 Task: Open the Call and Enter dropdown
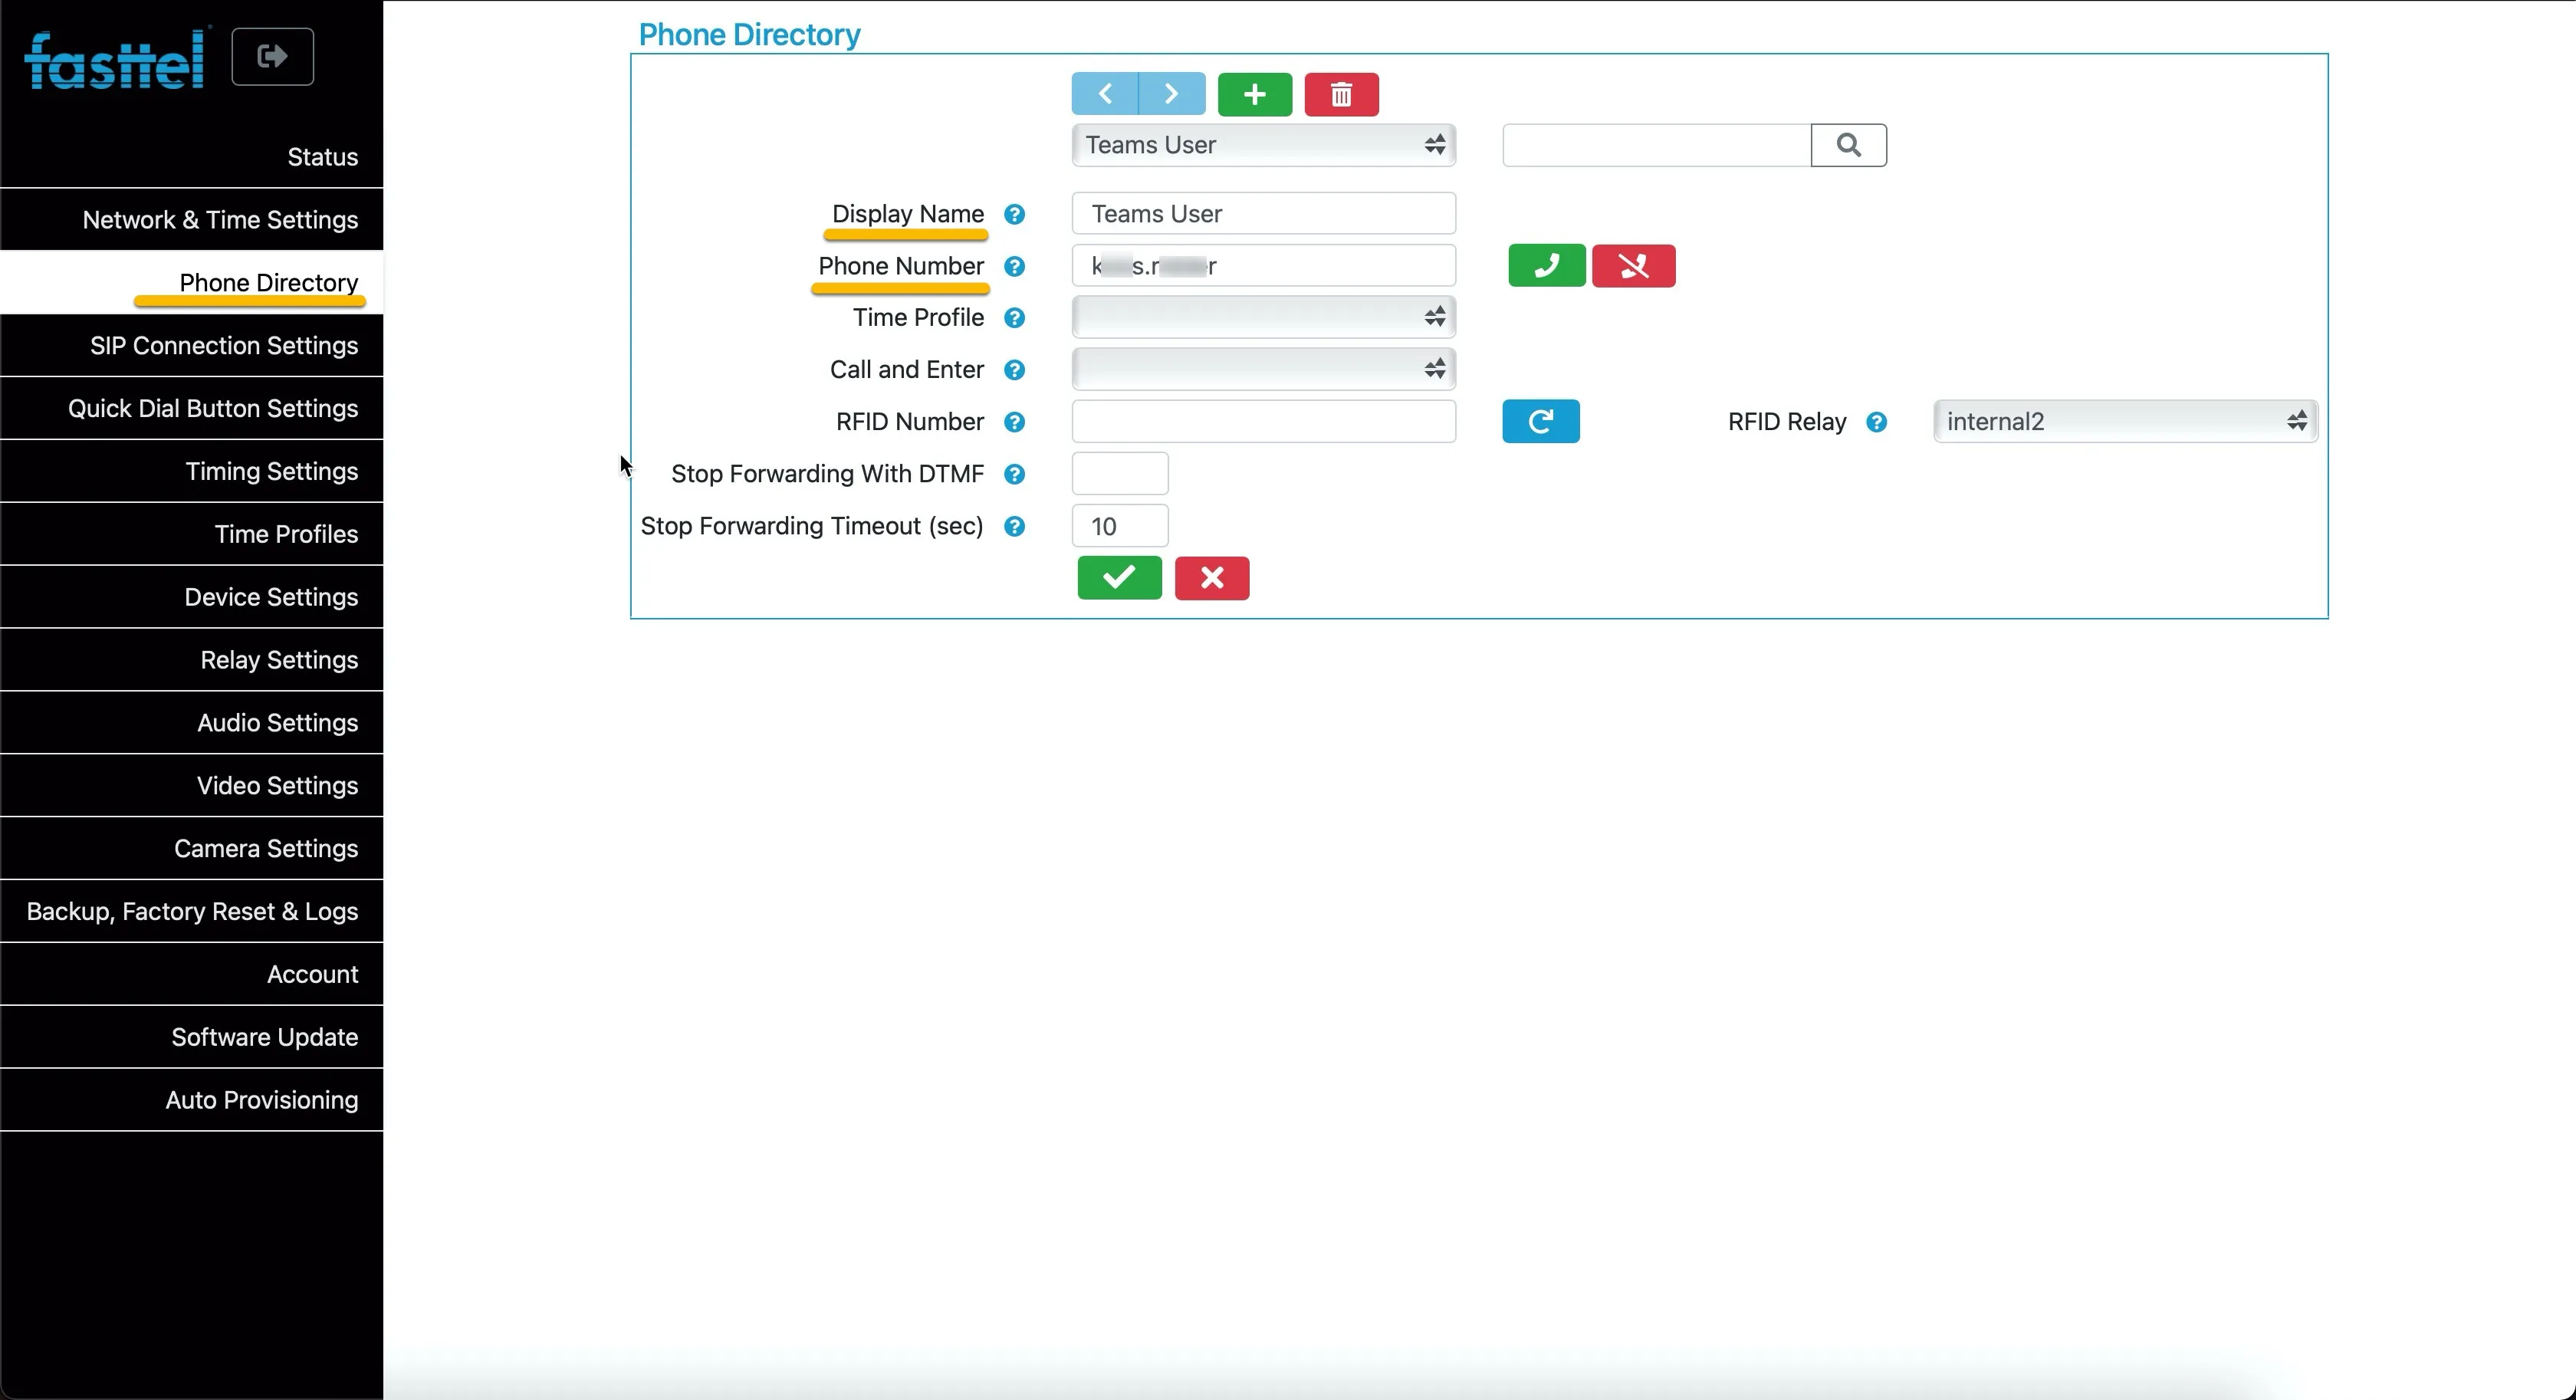(x=1264, y=369)
